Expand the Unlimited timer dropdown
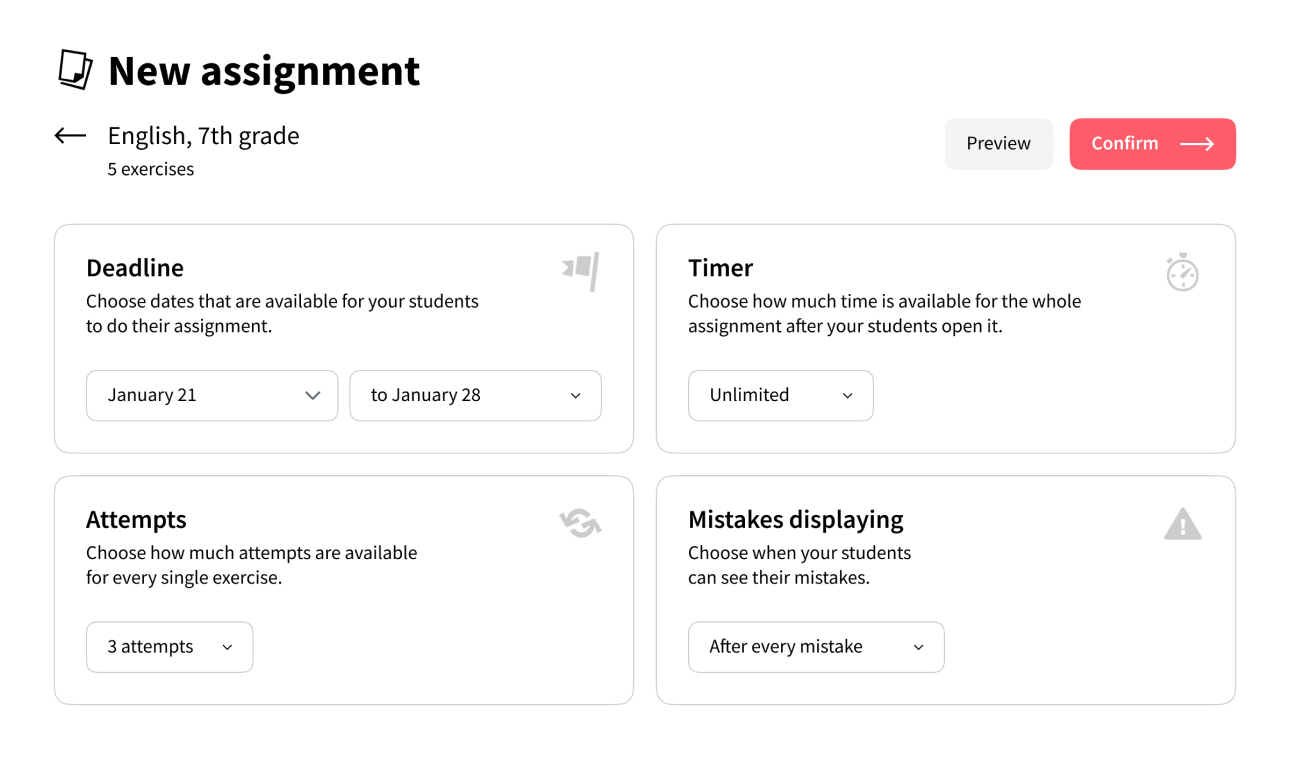The height and width of the screenshot is (759, 1290). (x=780, y=395)
